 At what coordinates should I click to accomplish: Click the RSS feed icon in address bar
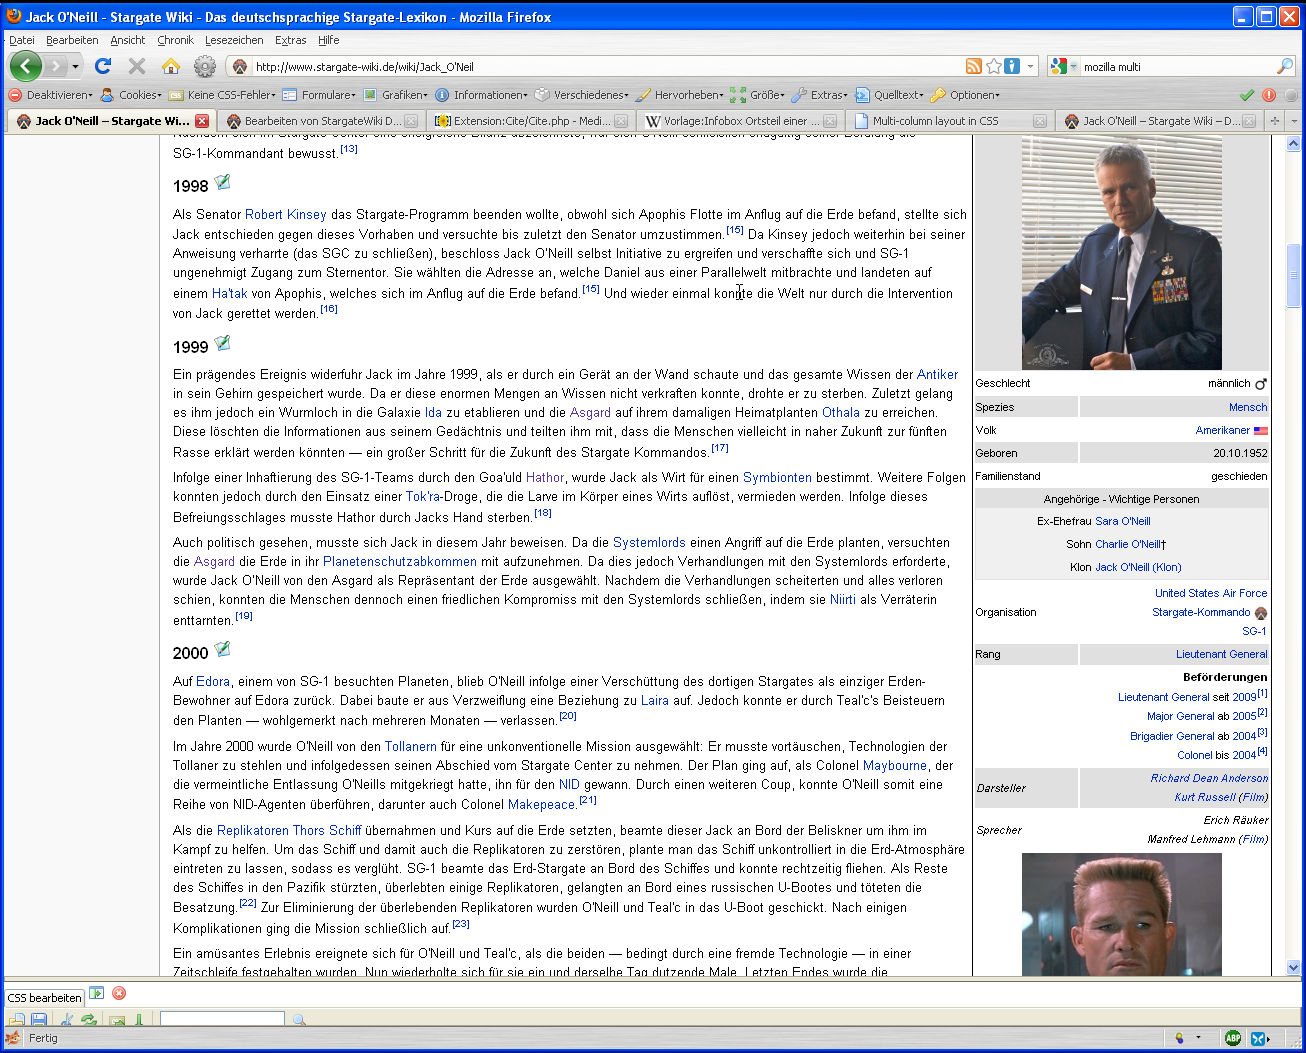click(x=973, y=66)
